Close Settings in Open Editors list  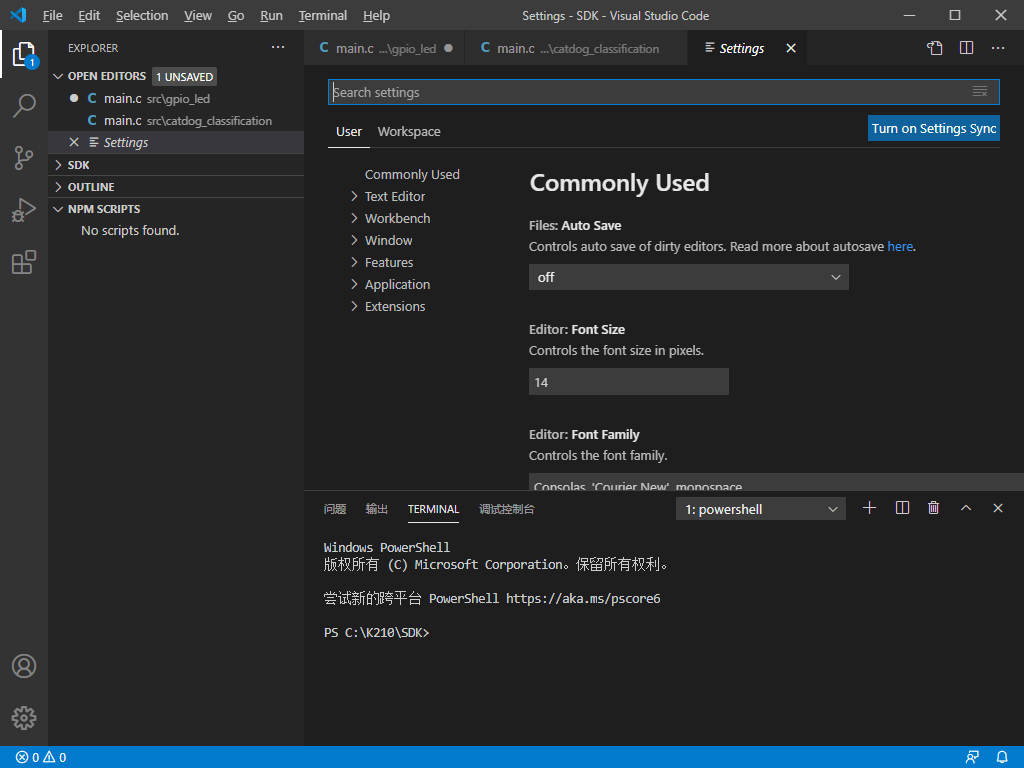pyautogui.click(x=74, y=142)
